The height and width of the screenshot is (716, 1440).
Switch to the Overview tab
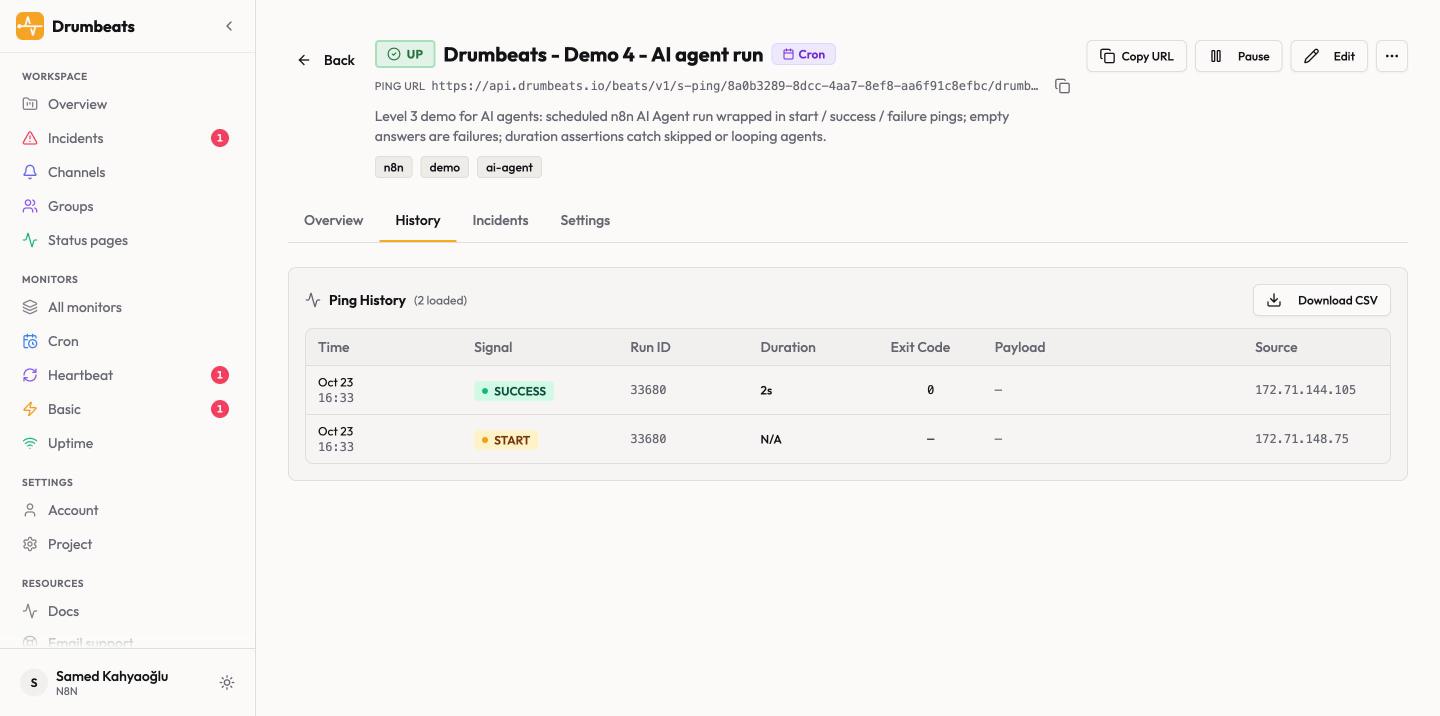[x=334, y=220]
